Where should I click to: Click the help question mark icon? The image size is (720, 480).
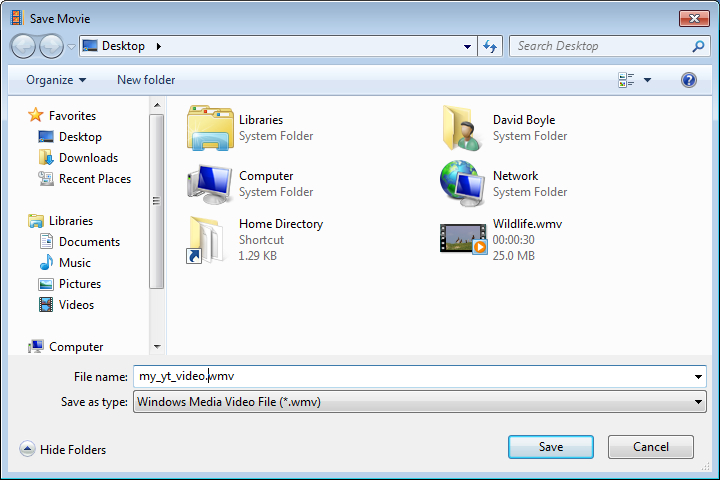pyautogui.click(x=689, y=80)
